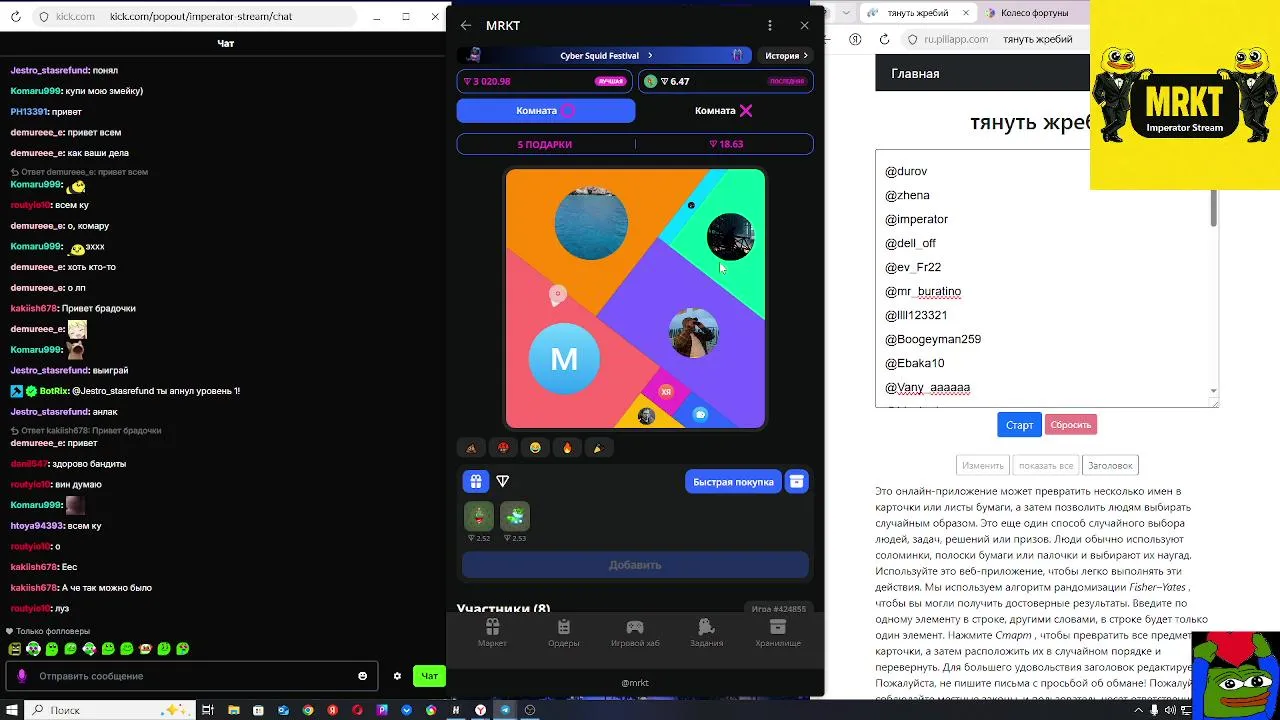Image resolution: width=1280 pixels, height=720 pixels.
Task: Select the gift priced 2.53
Action: click(515, 516)
